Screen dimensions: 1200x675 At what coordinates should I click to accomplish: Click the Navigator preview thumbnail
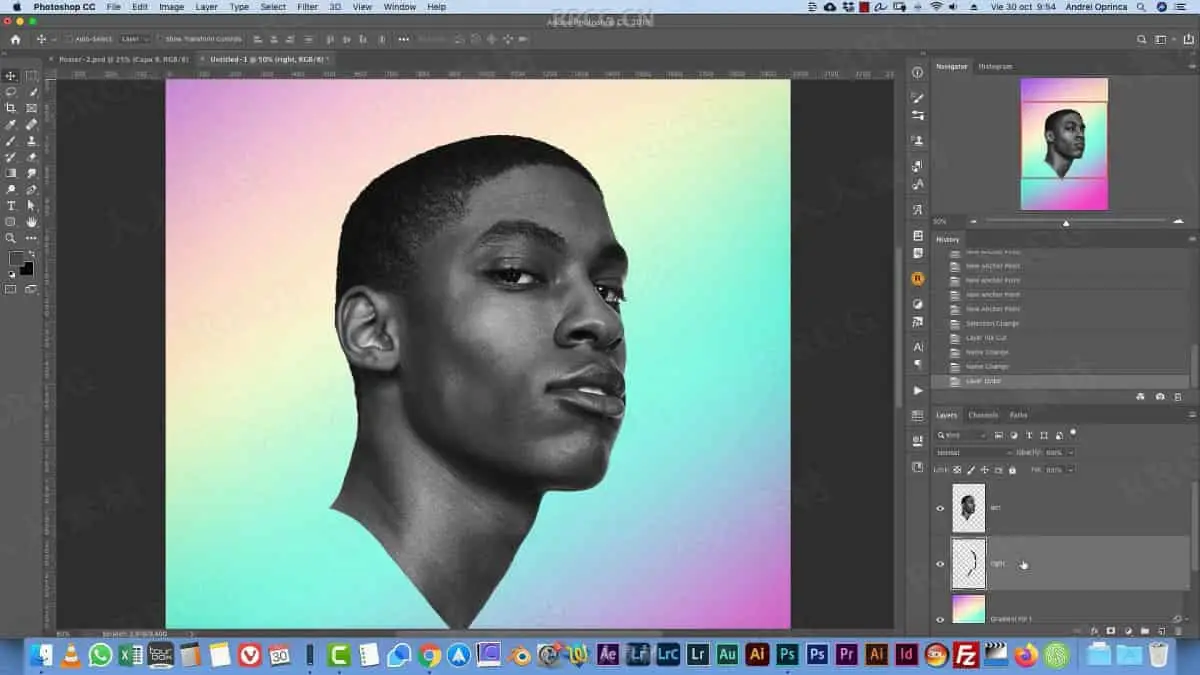tap(1064, 144)
